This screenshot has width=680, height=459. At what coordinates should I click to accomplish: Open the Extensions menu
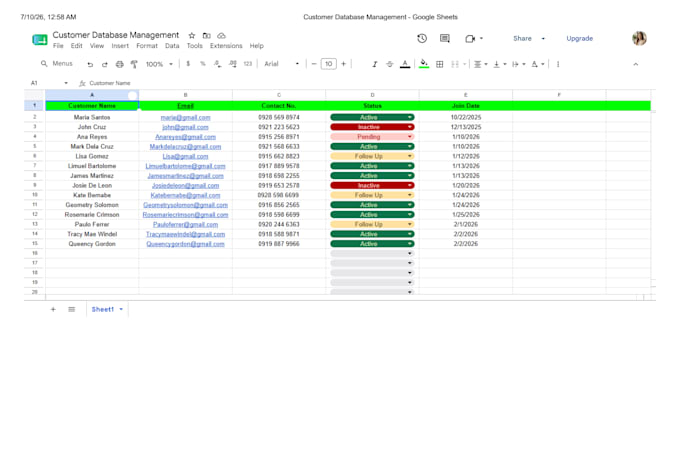(x=226, y=46)
